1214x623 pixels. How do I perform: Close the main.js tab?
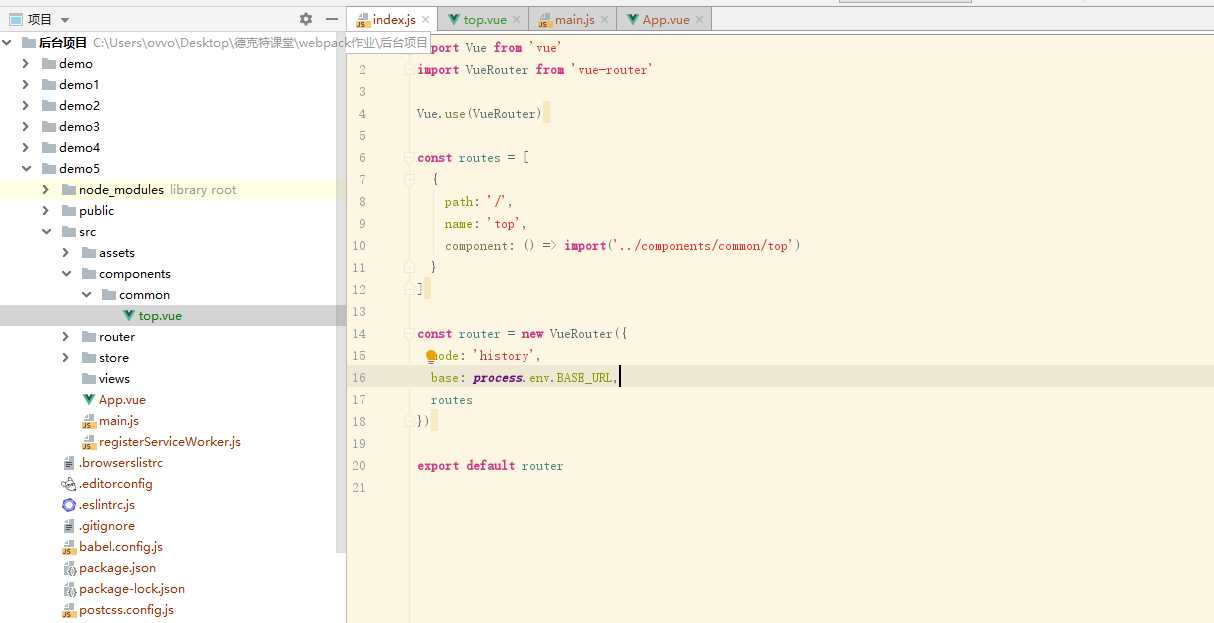pyautogui.click(x=605, y=20)
